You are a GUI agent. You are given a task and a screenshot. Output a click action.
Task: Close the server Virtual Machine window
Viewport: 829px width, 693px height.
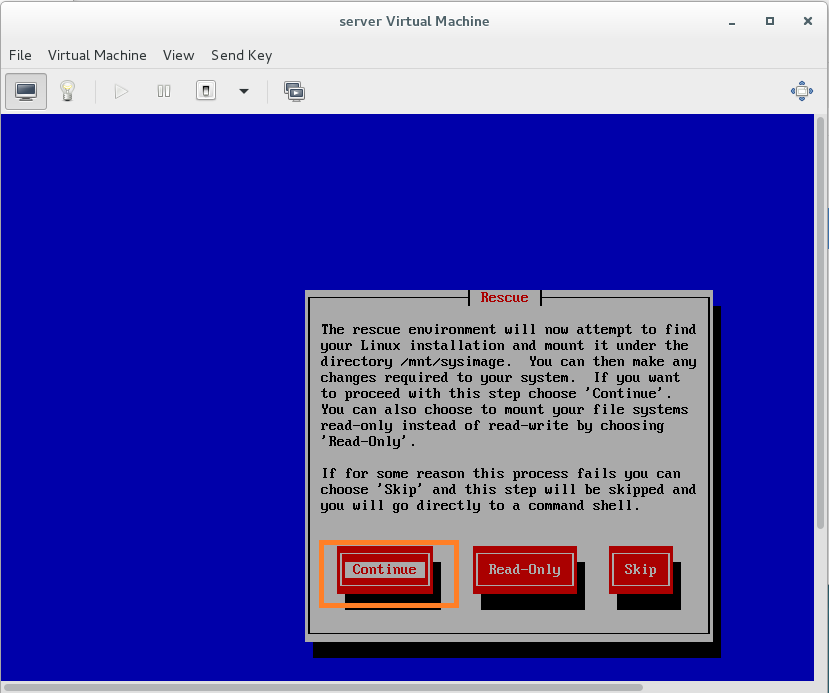(x=805, y=21)
